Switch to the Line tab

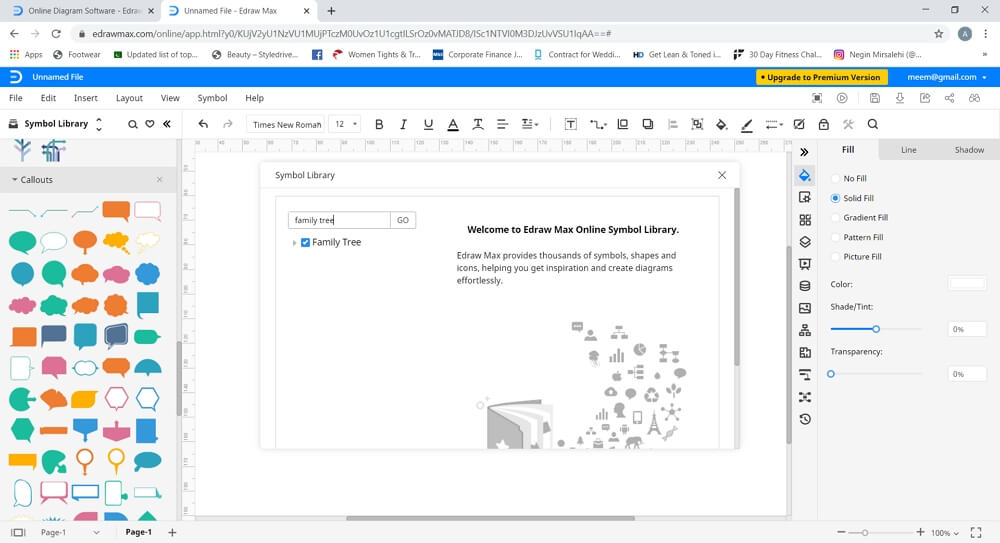tap(908, 150)
